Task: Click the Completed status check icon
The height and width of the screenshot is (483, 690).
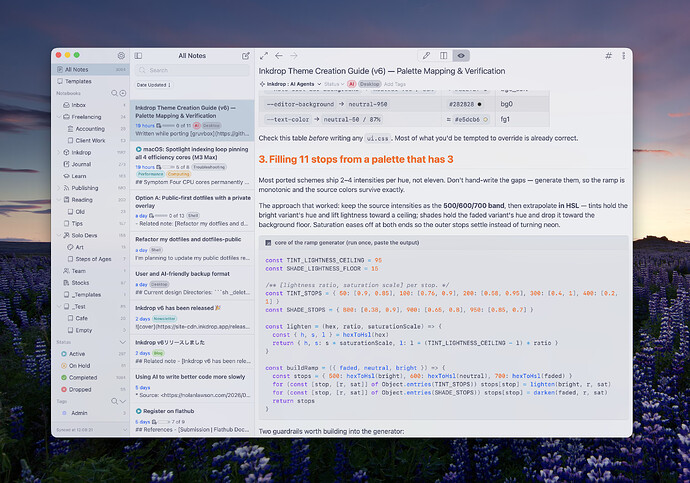Action: pos(64,377)
